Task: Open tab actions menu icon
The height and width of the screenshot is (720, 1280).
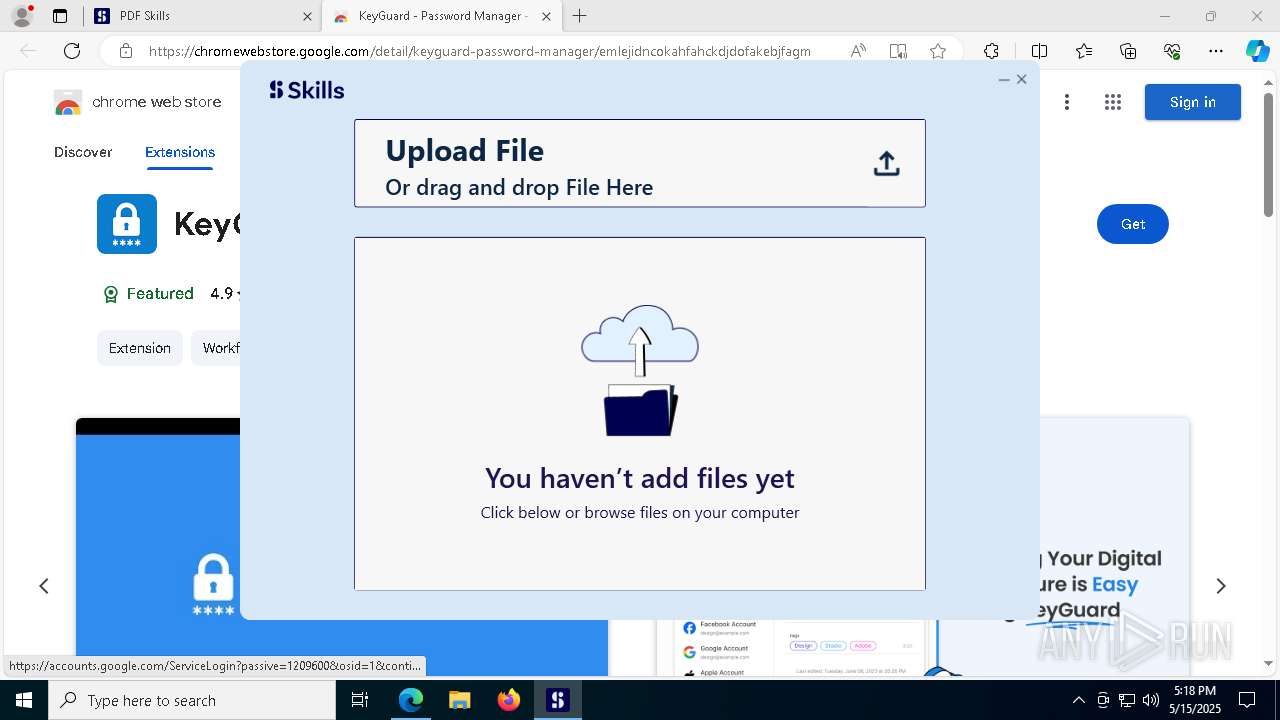Action: [x=60, y=16]
